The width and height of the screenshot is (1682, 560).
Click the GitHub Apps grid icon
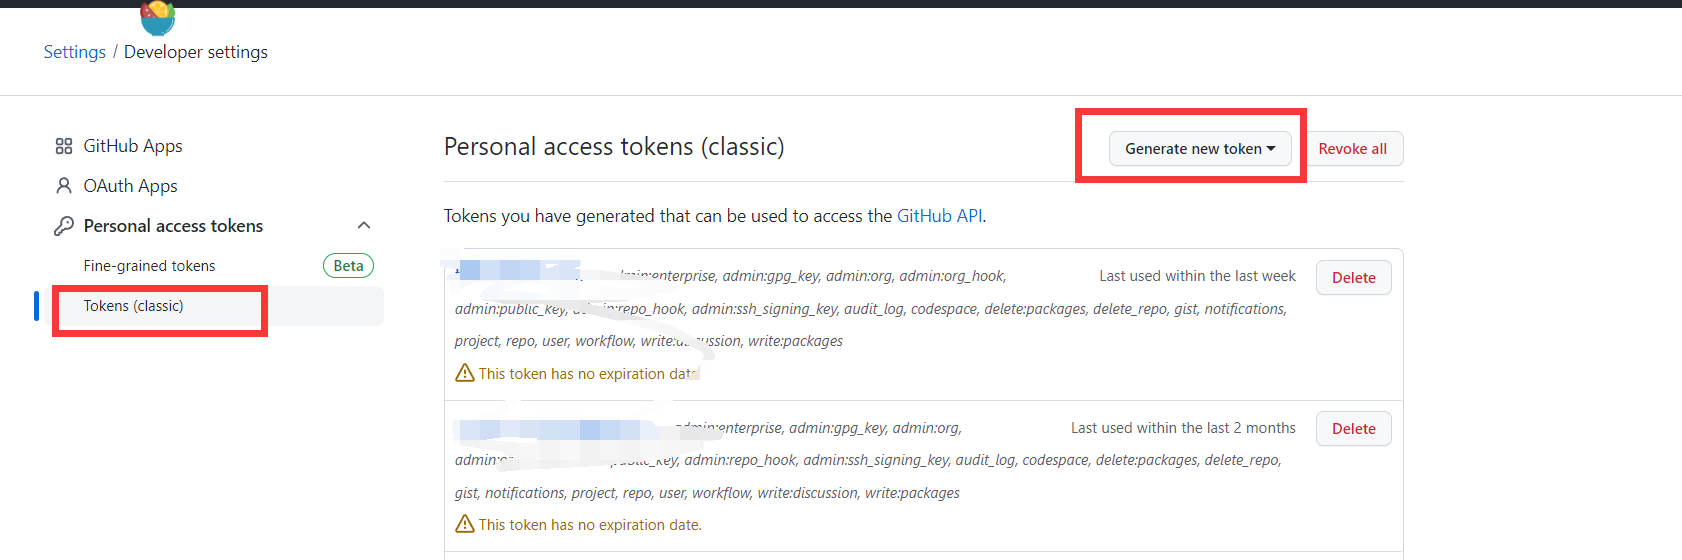pos(64,146)
